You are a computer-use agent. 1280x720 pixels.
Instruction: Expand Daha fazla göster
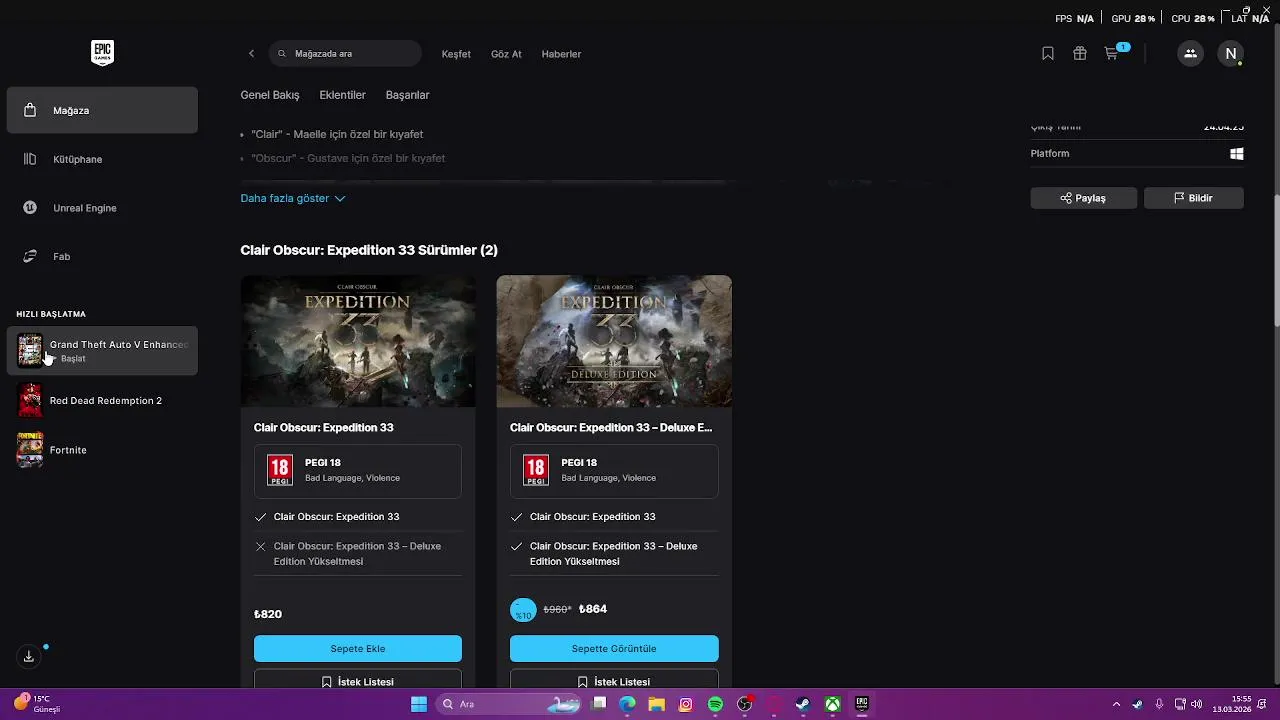pos(292,198)
